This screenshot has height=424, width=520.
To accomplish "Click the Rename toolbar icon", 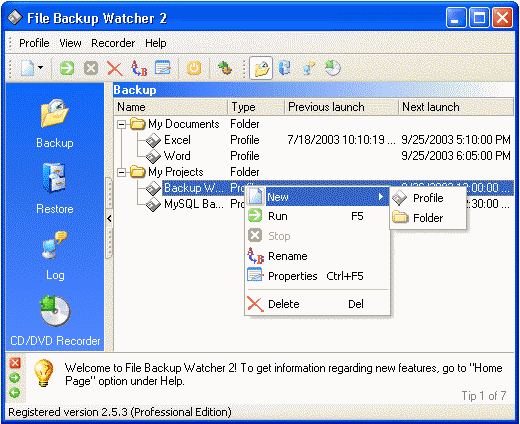I will click(x=139, y=68).
